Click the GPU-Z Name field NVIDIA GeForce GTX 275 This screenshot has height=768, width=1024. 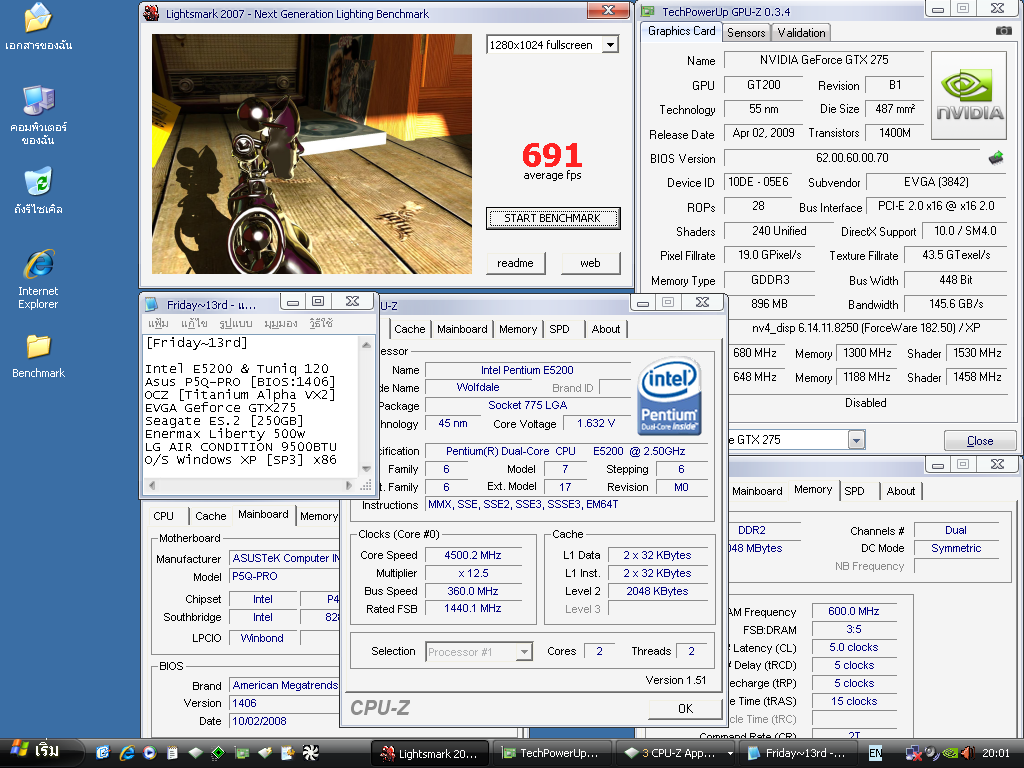click(824, 60)
